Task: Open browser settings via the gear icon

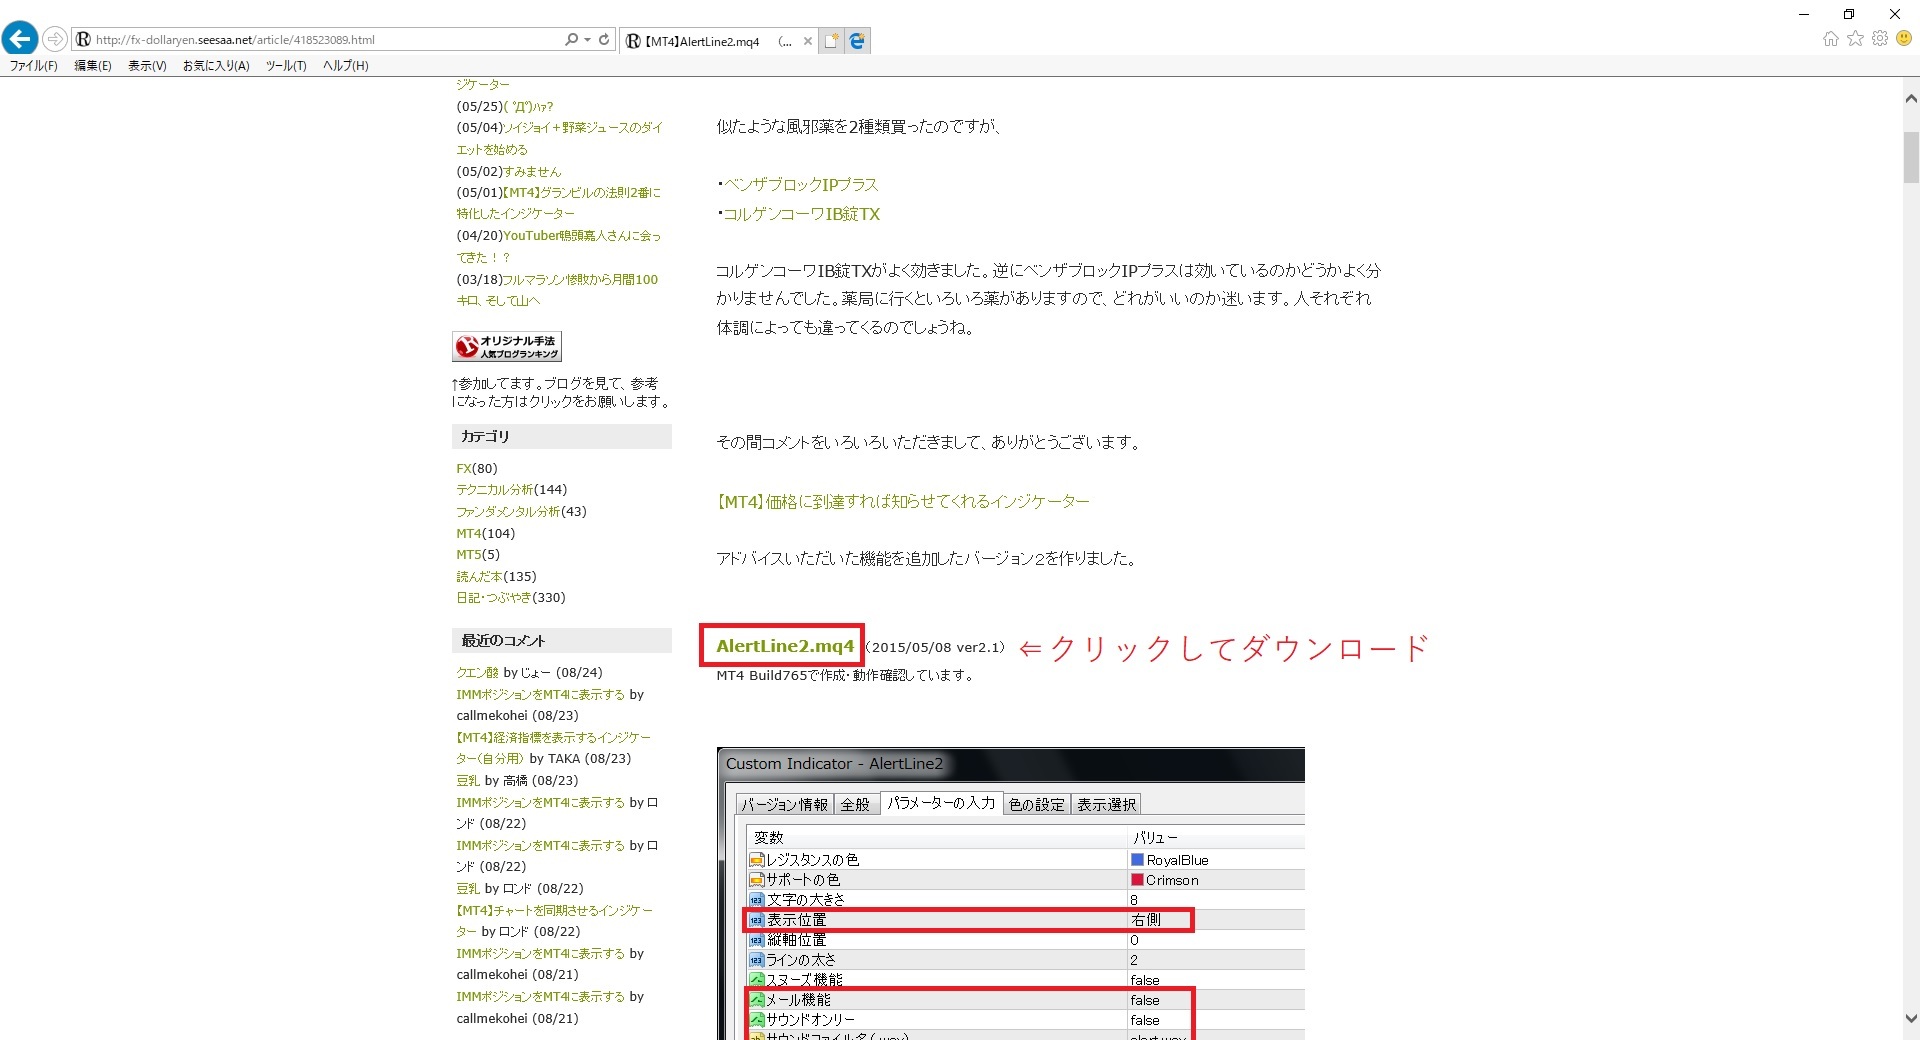Action: pos(1881,39)
